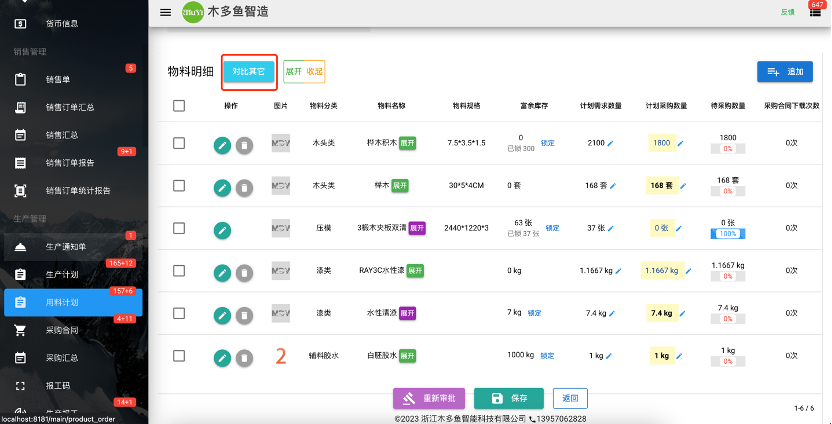This screenshot has height=424, width=832.
Task: Check the 榉木积木 row checkbox
Action: [179, 143]
